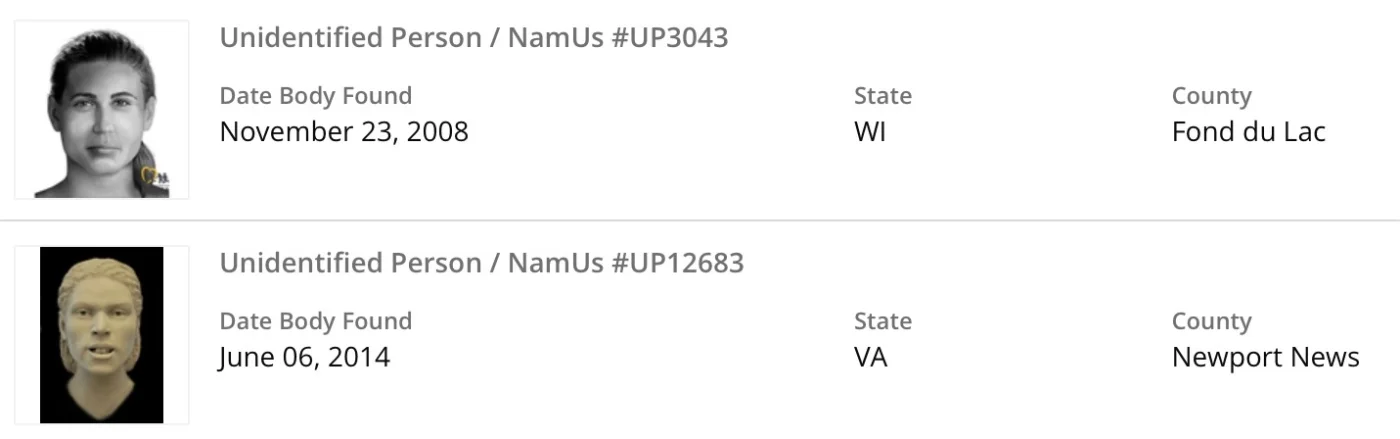The height and width of the screenshot is (439, 1400).
Task: Click the divider line between the two cases
Action: pyautogui.click(x=700, y=220)
